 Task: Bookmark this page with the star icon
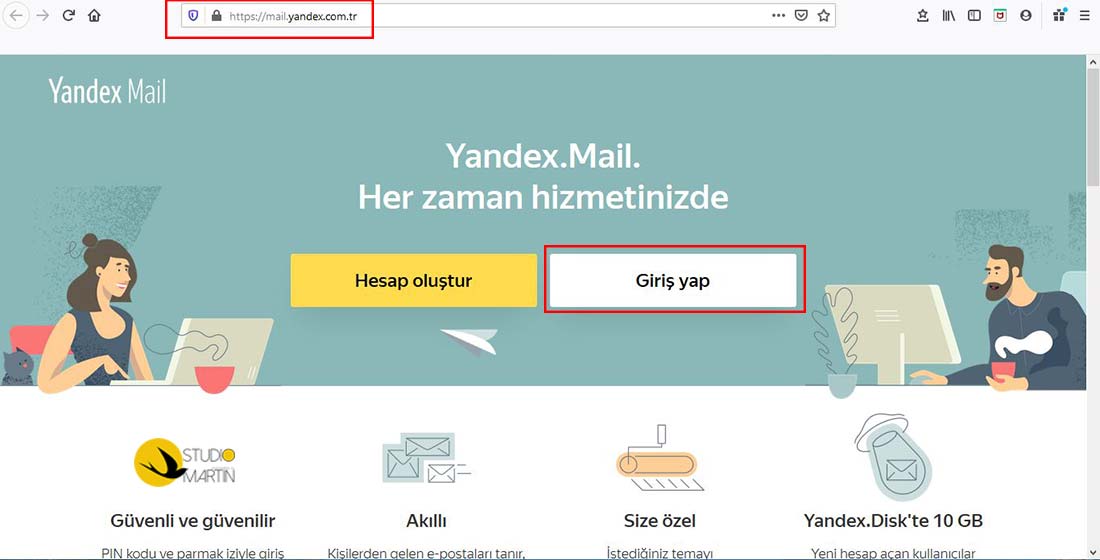pyautogui.click(x=824, y=16)
